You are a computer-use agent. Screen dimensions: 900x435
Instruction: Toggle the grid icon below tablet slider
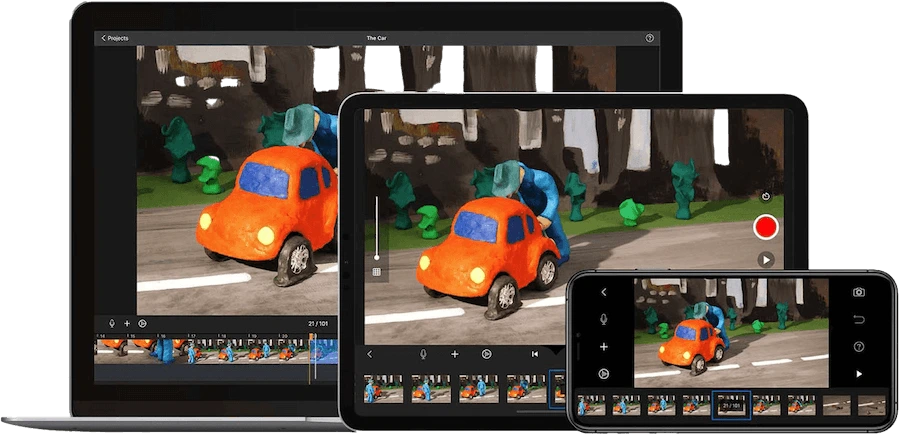coord(377,273)
